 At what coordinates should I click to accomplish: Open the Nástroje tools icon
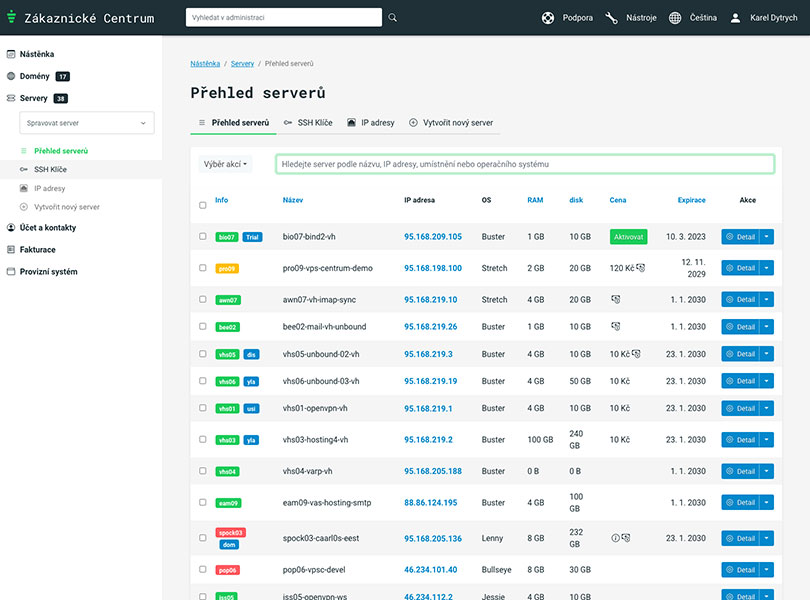pyautogui.click(x=612, y=18)
